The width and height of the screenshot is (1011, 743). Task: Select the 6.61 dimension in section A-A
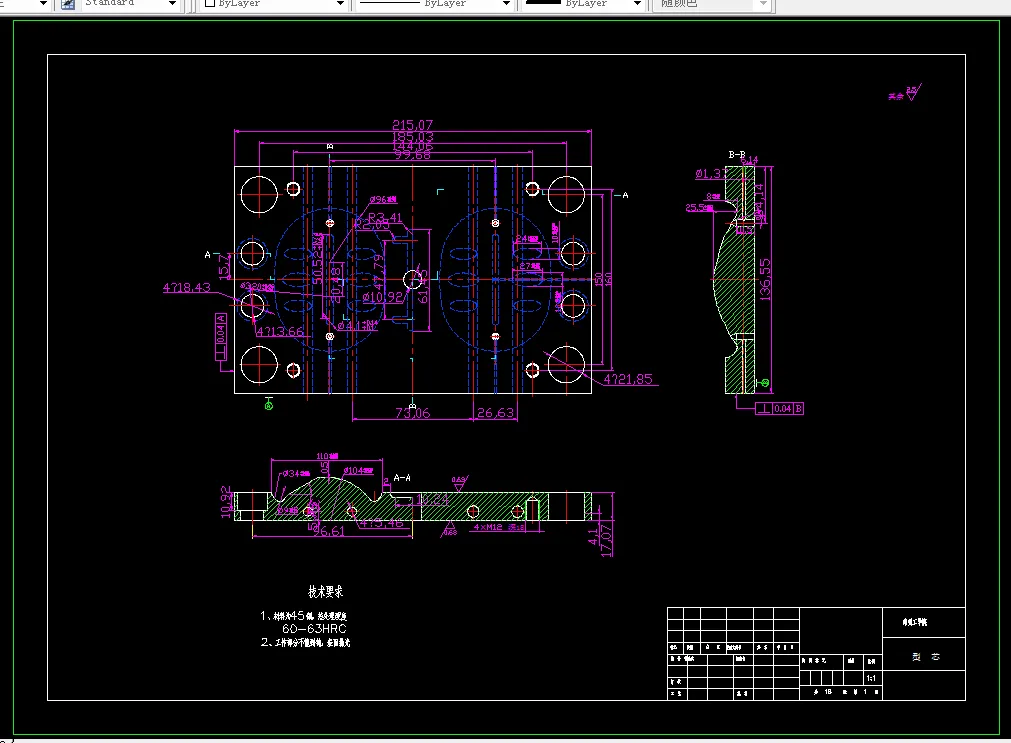pos(329,531)
